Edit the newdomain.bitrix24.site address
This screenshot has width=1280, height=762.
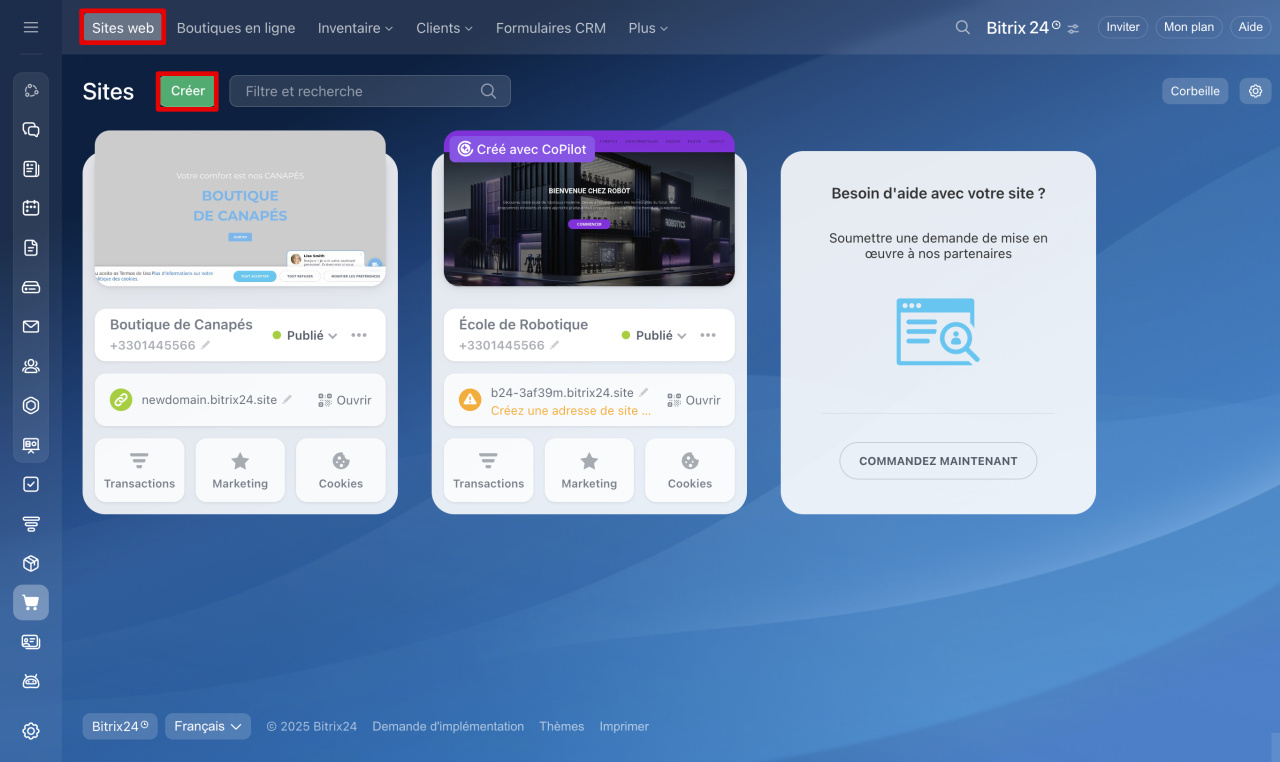coord(287,399)
